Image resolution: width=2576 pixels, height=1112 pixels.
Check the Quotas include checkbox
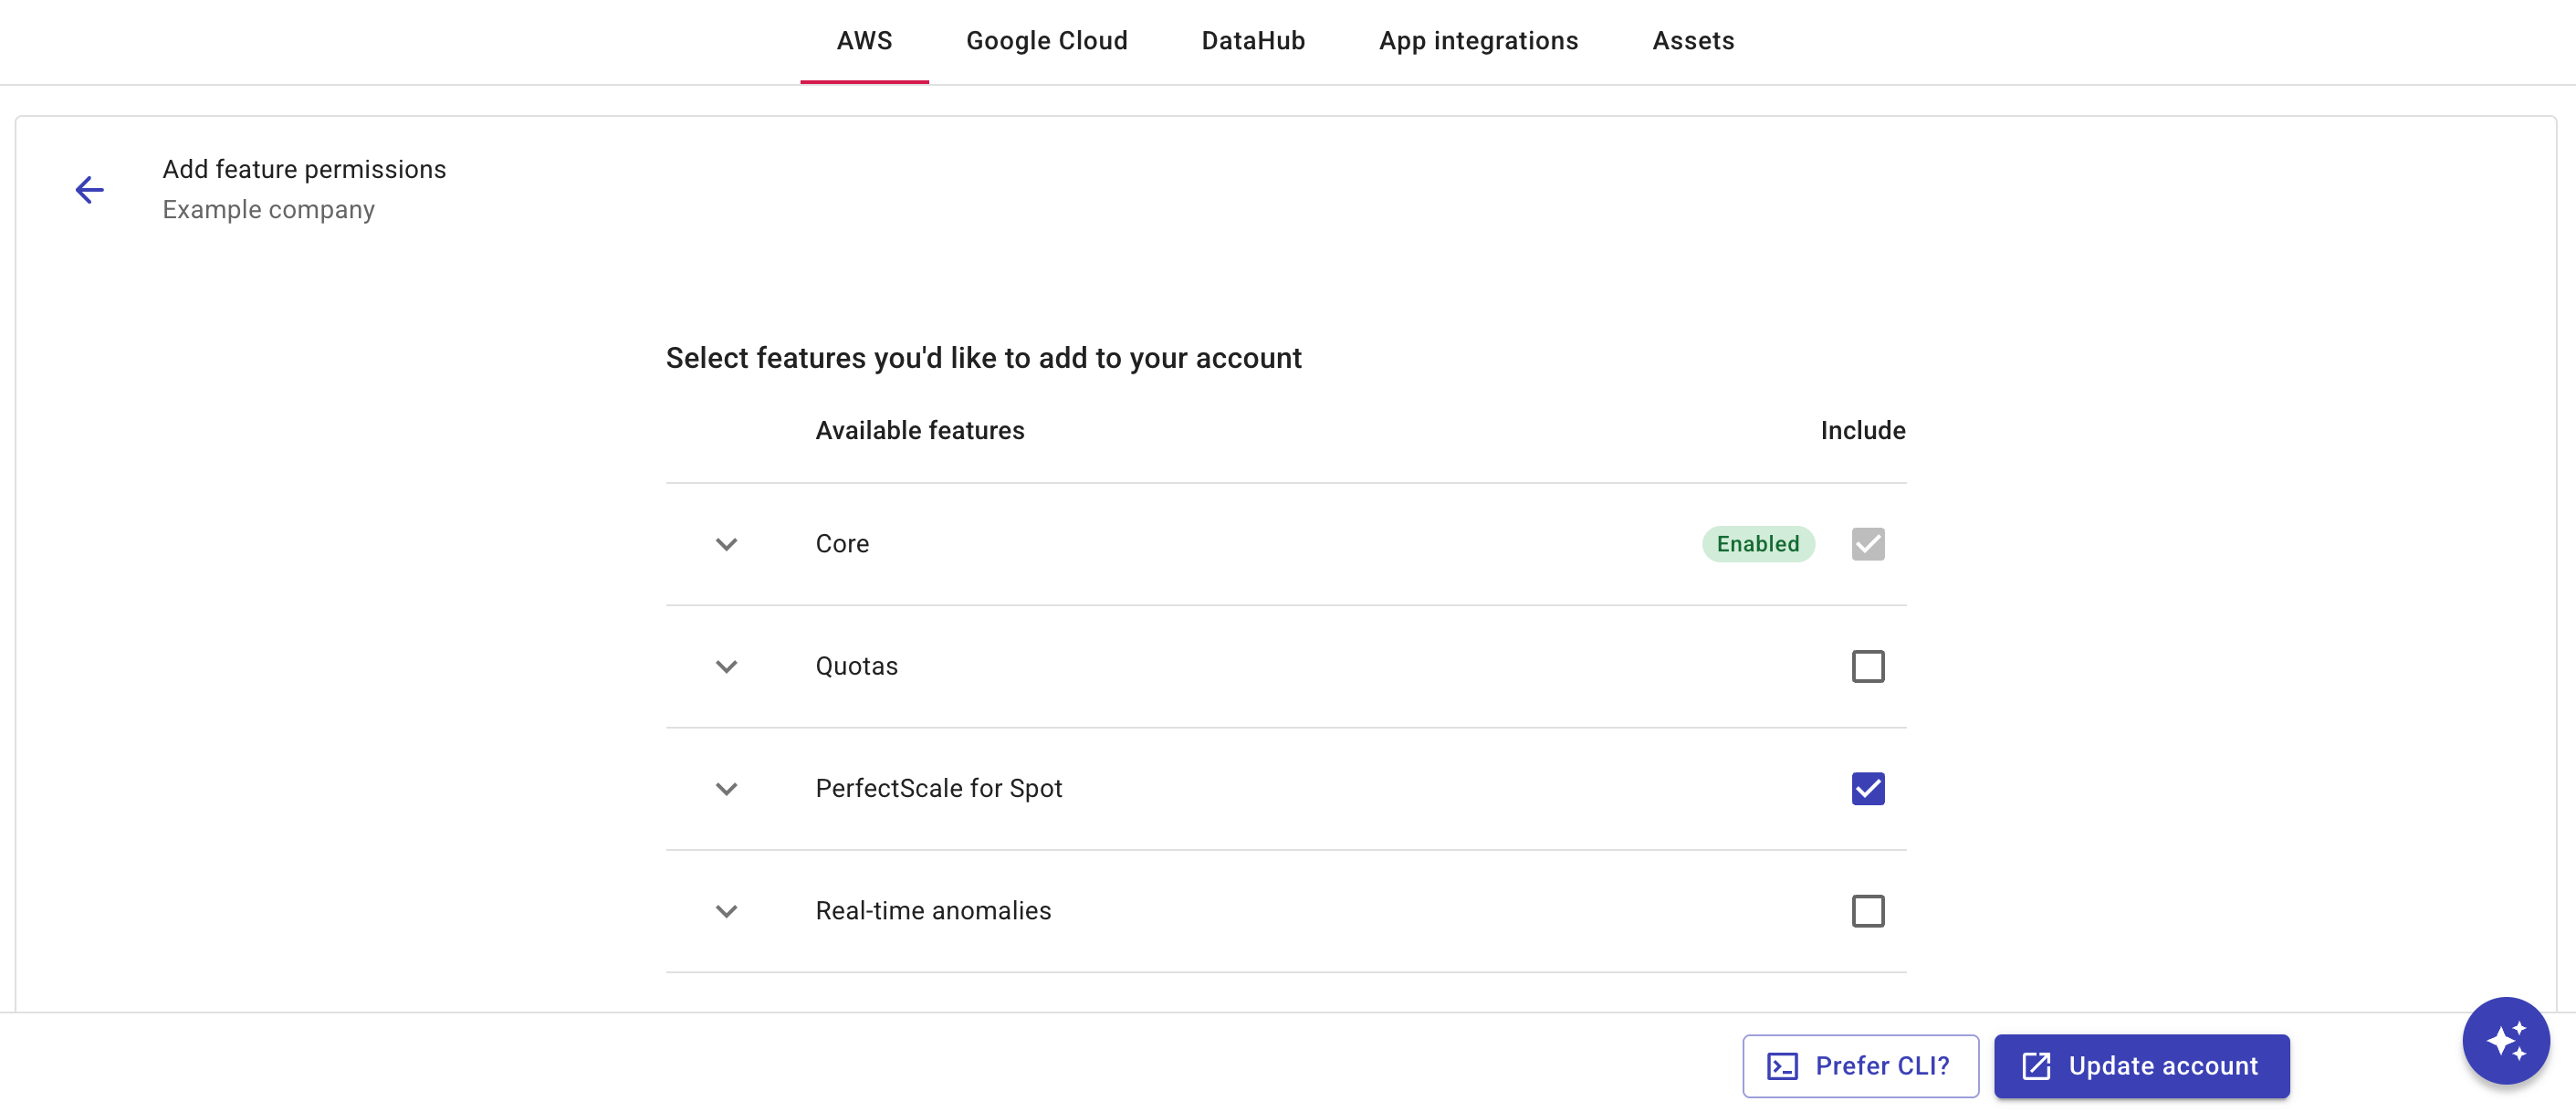1867,666
